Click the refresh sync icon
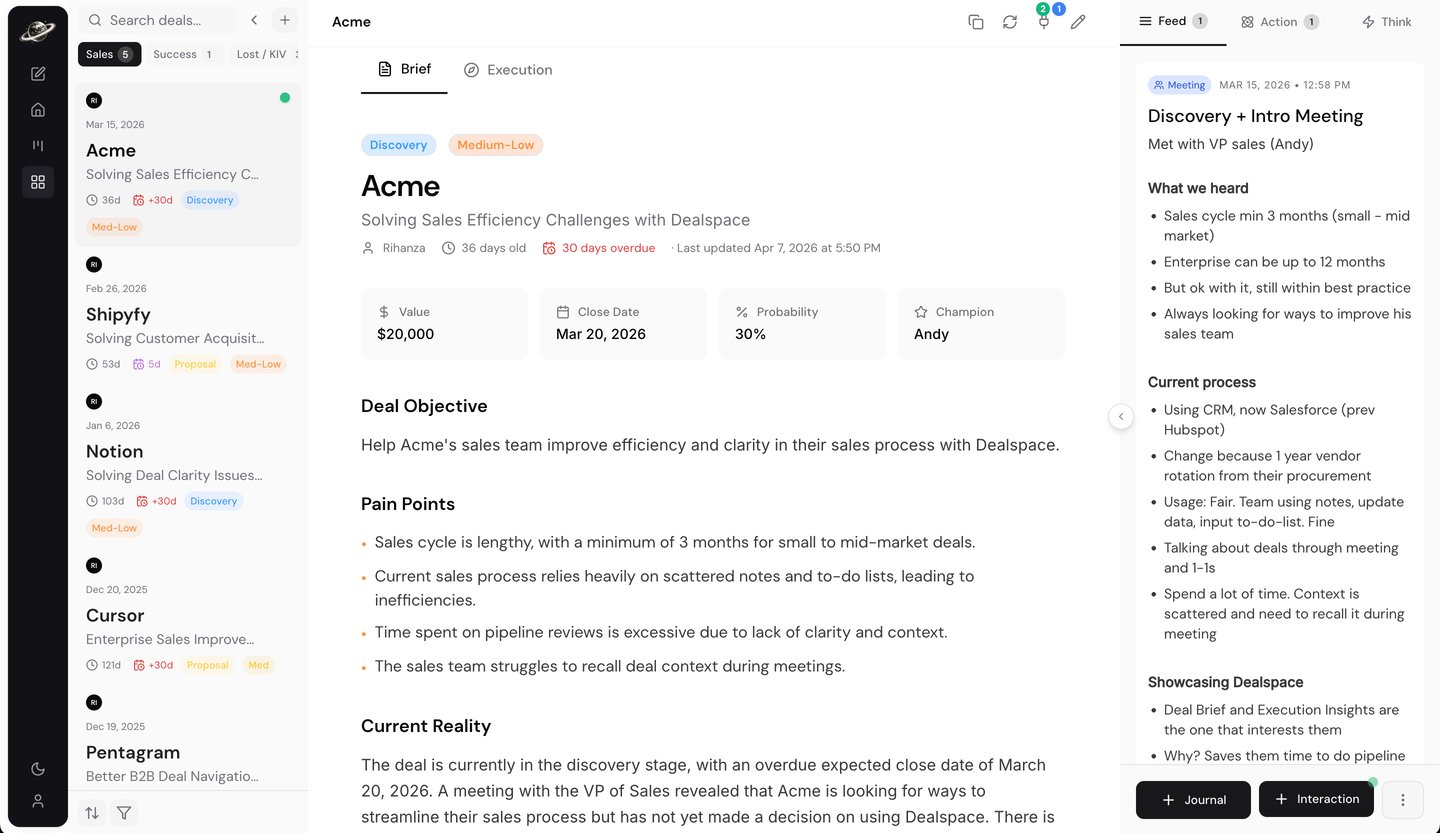1440x833 pixels. tap(1010, 22)
